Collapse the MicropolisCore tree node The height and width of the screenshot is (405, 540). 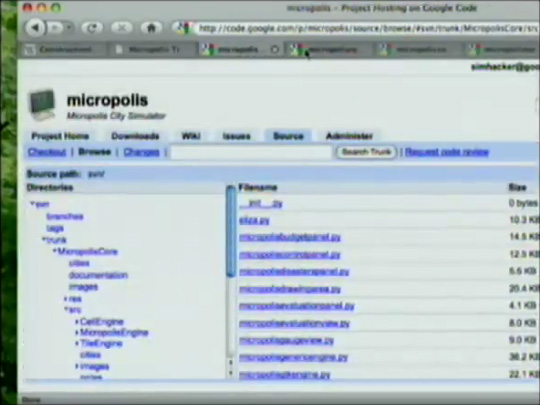click(x=55, y=251)
